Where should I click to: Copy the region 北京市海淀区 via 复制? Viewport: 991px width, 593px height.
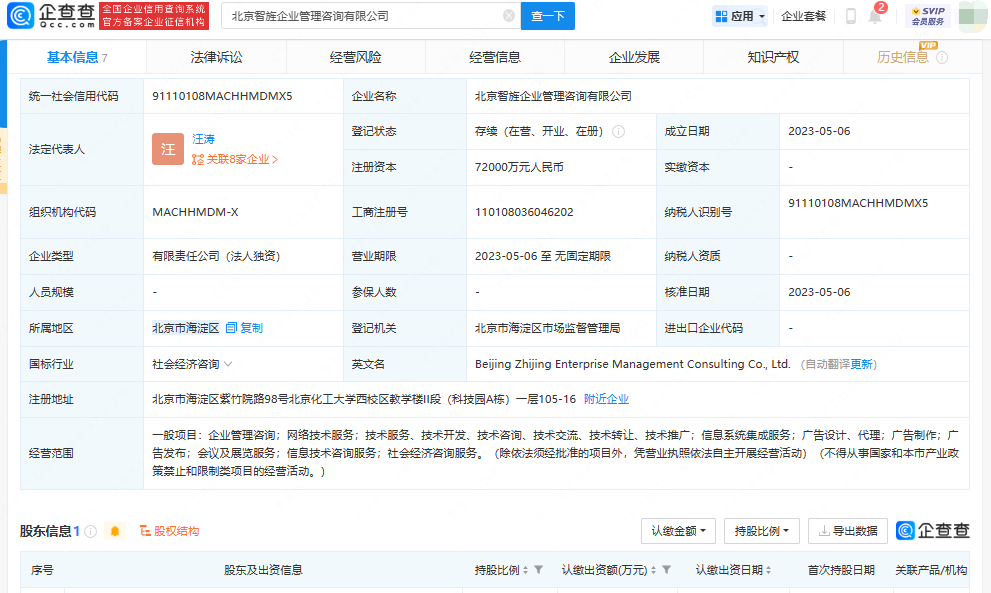[x=244, y=328]
